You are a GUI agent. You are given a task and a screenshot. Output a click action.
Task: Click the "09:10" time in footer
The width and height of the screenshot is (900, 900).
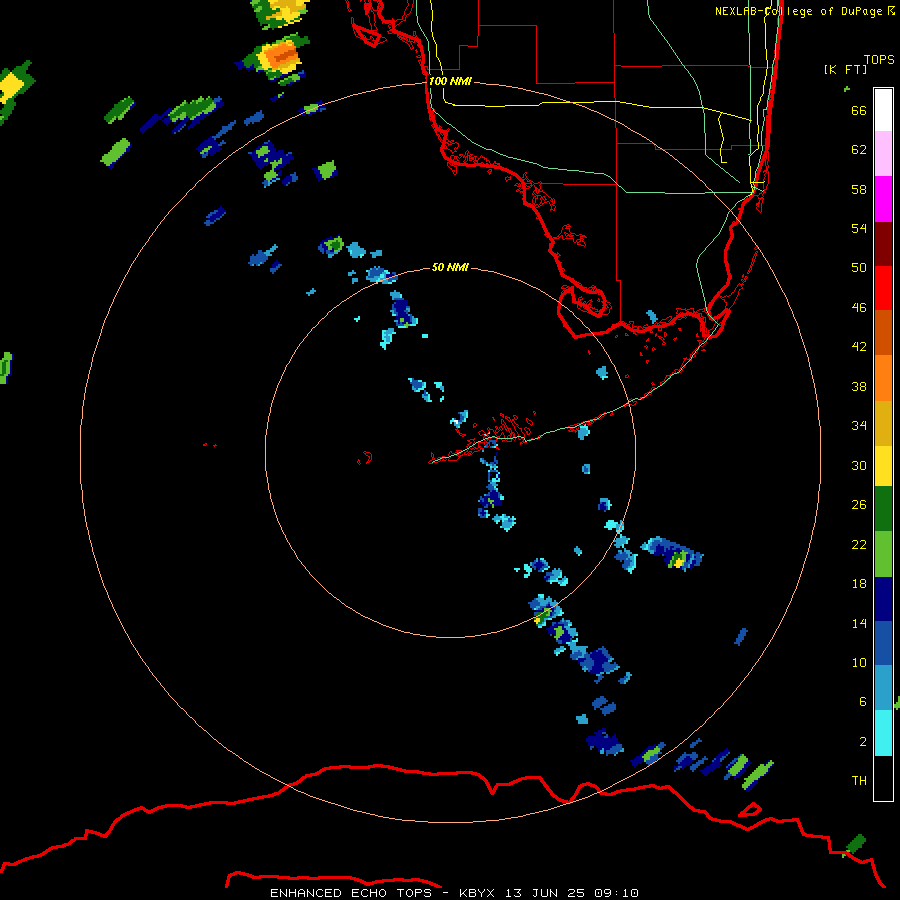click(616, 893)
